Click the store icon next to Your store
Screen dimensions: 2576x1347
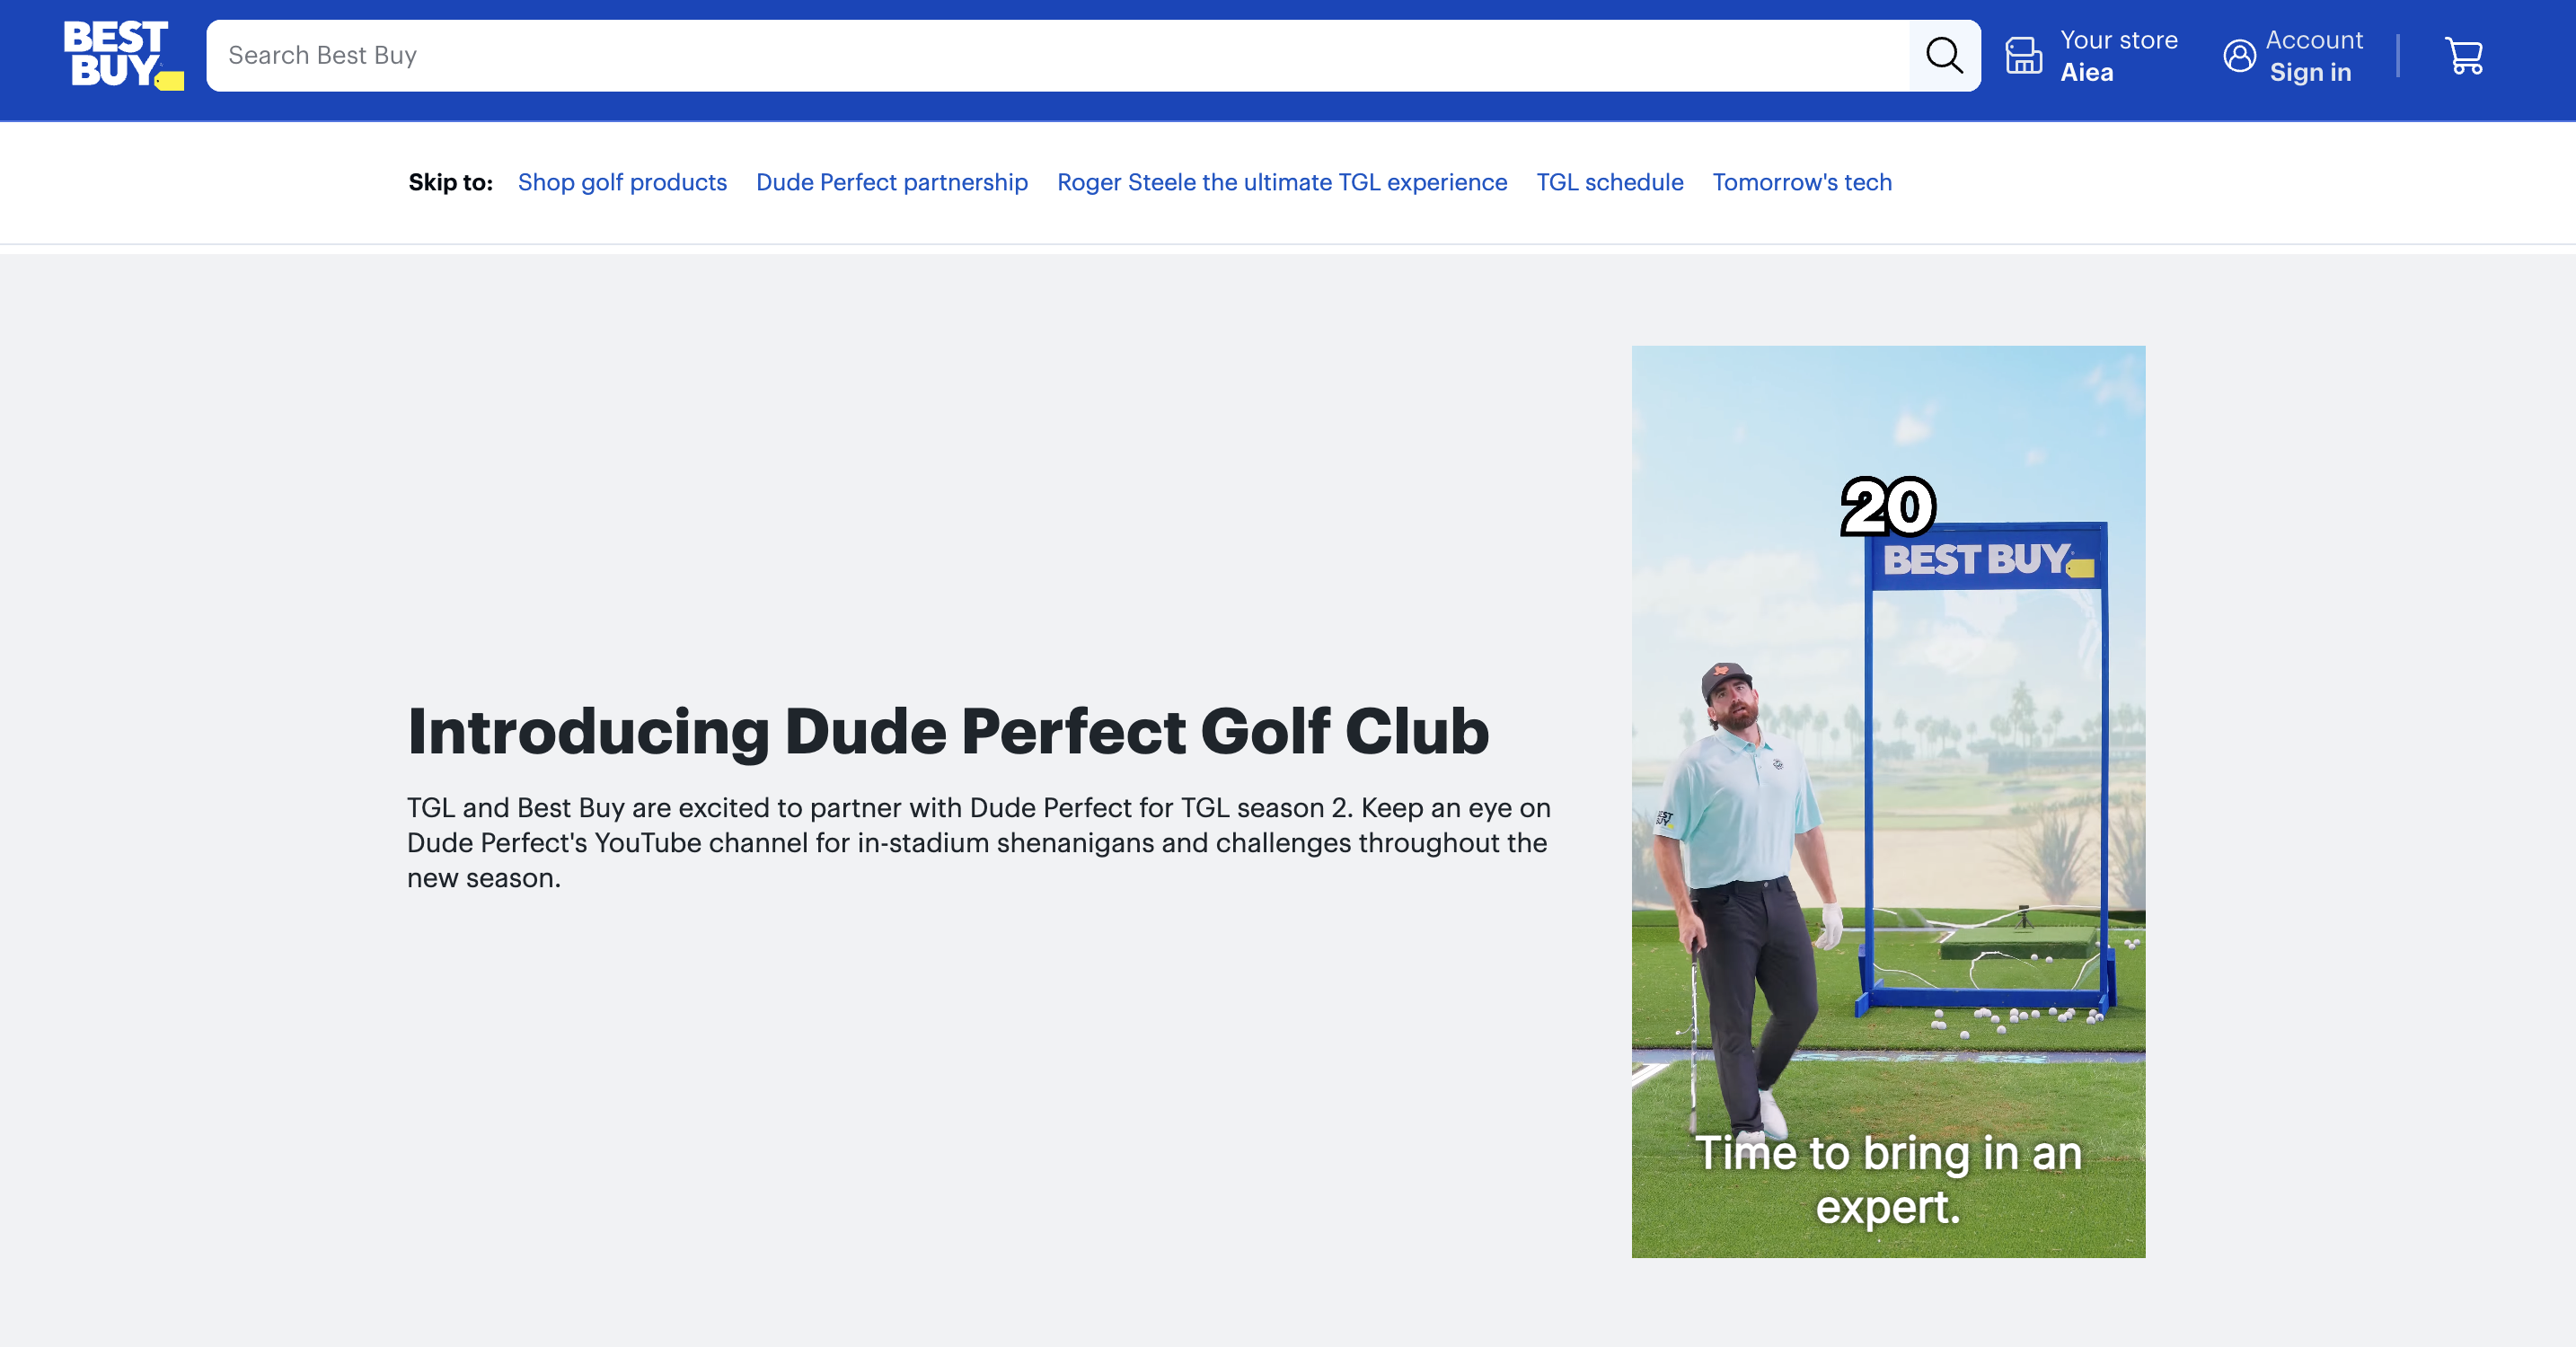pyautogui.click(x=2024, y=56)
